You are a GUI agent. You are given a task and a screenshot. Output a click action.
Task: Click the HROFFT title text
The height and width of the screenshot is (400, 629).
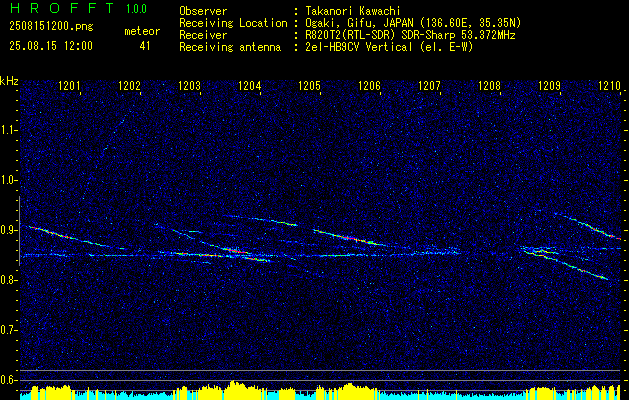[x=62, y=8]
